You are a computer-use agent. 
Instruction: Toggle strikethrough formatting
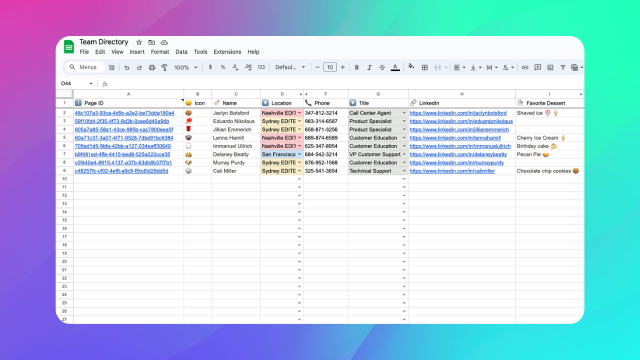click(x=382, y=67)
